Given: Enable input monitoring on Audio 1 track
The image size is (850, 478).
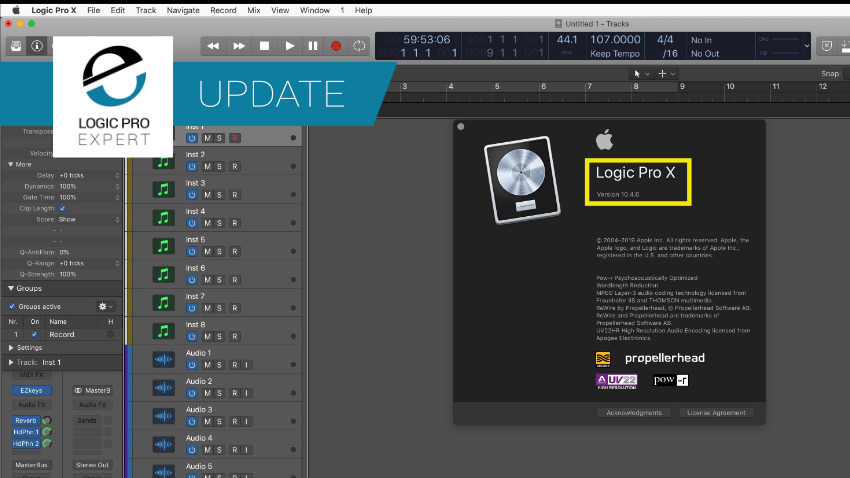Looking at the screenshot, I should 246,365.
